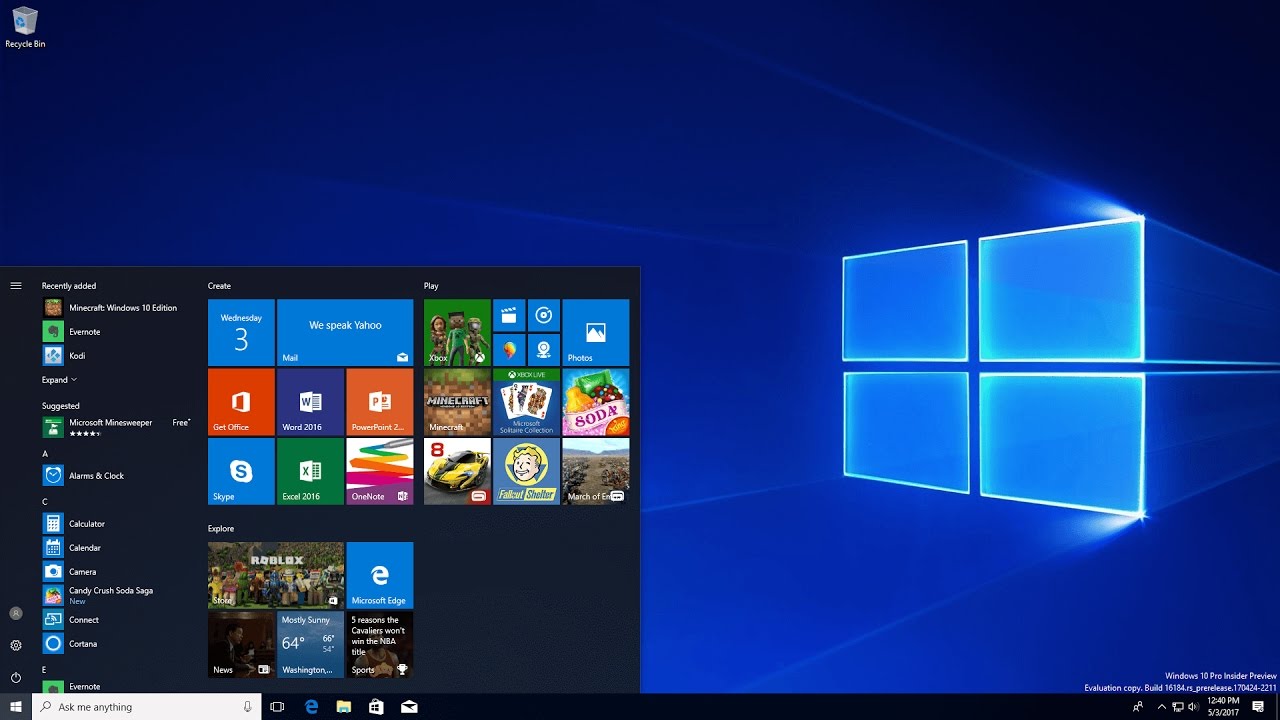
Task: Click the microphone icon in search box
Action: [247, 707]
